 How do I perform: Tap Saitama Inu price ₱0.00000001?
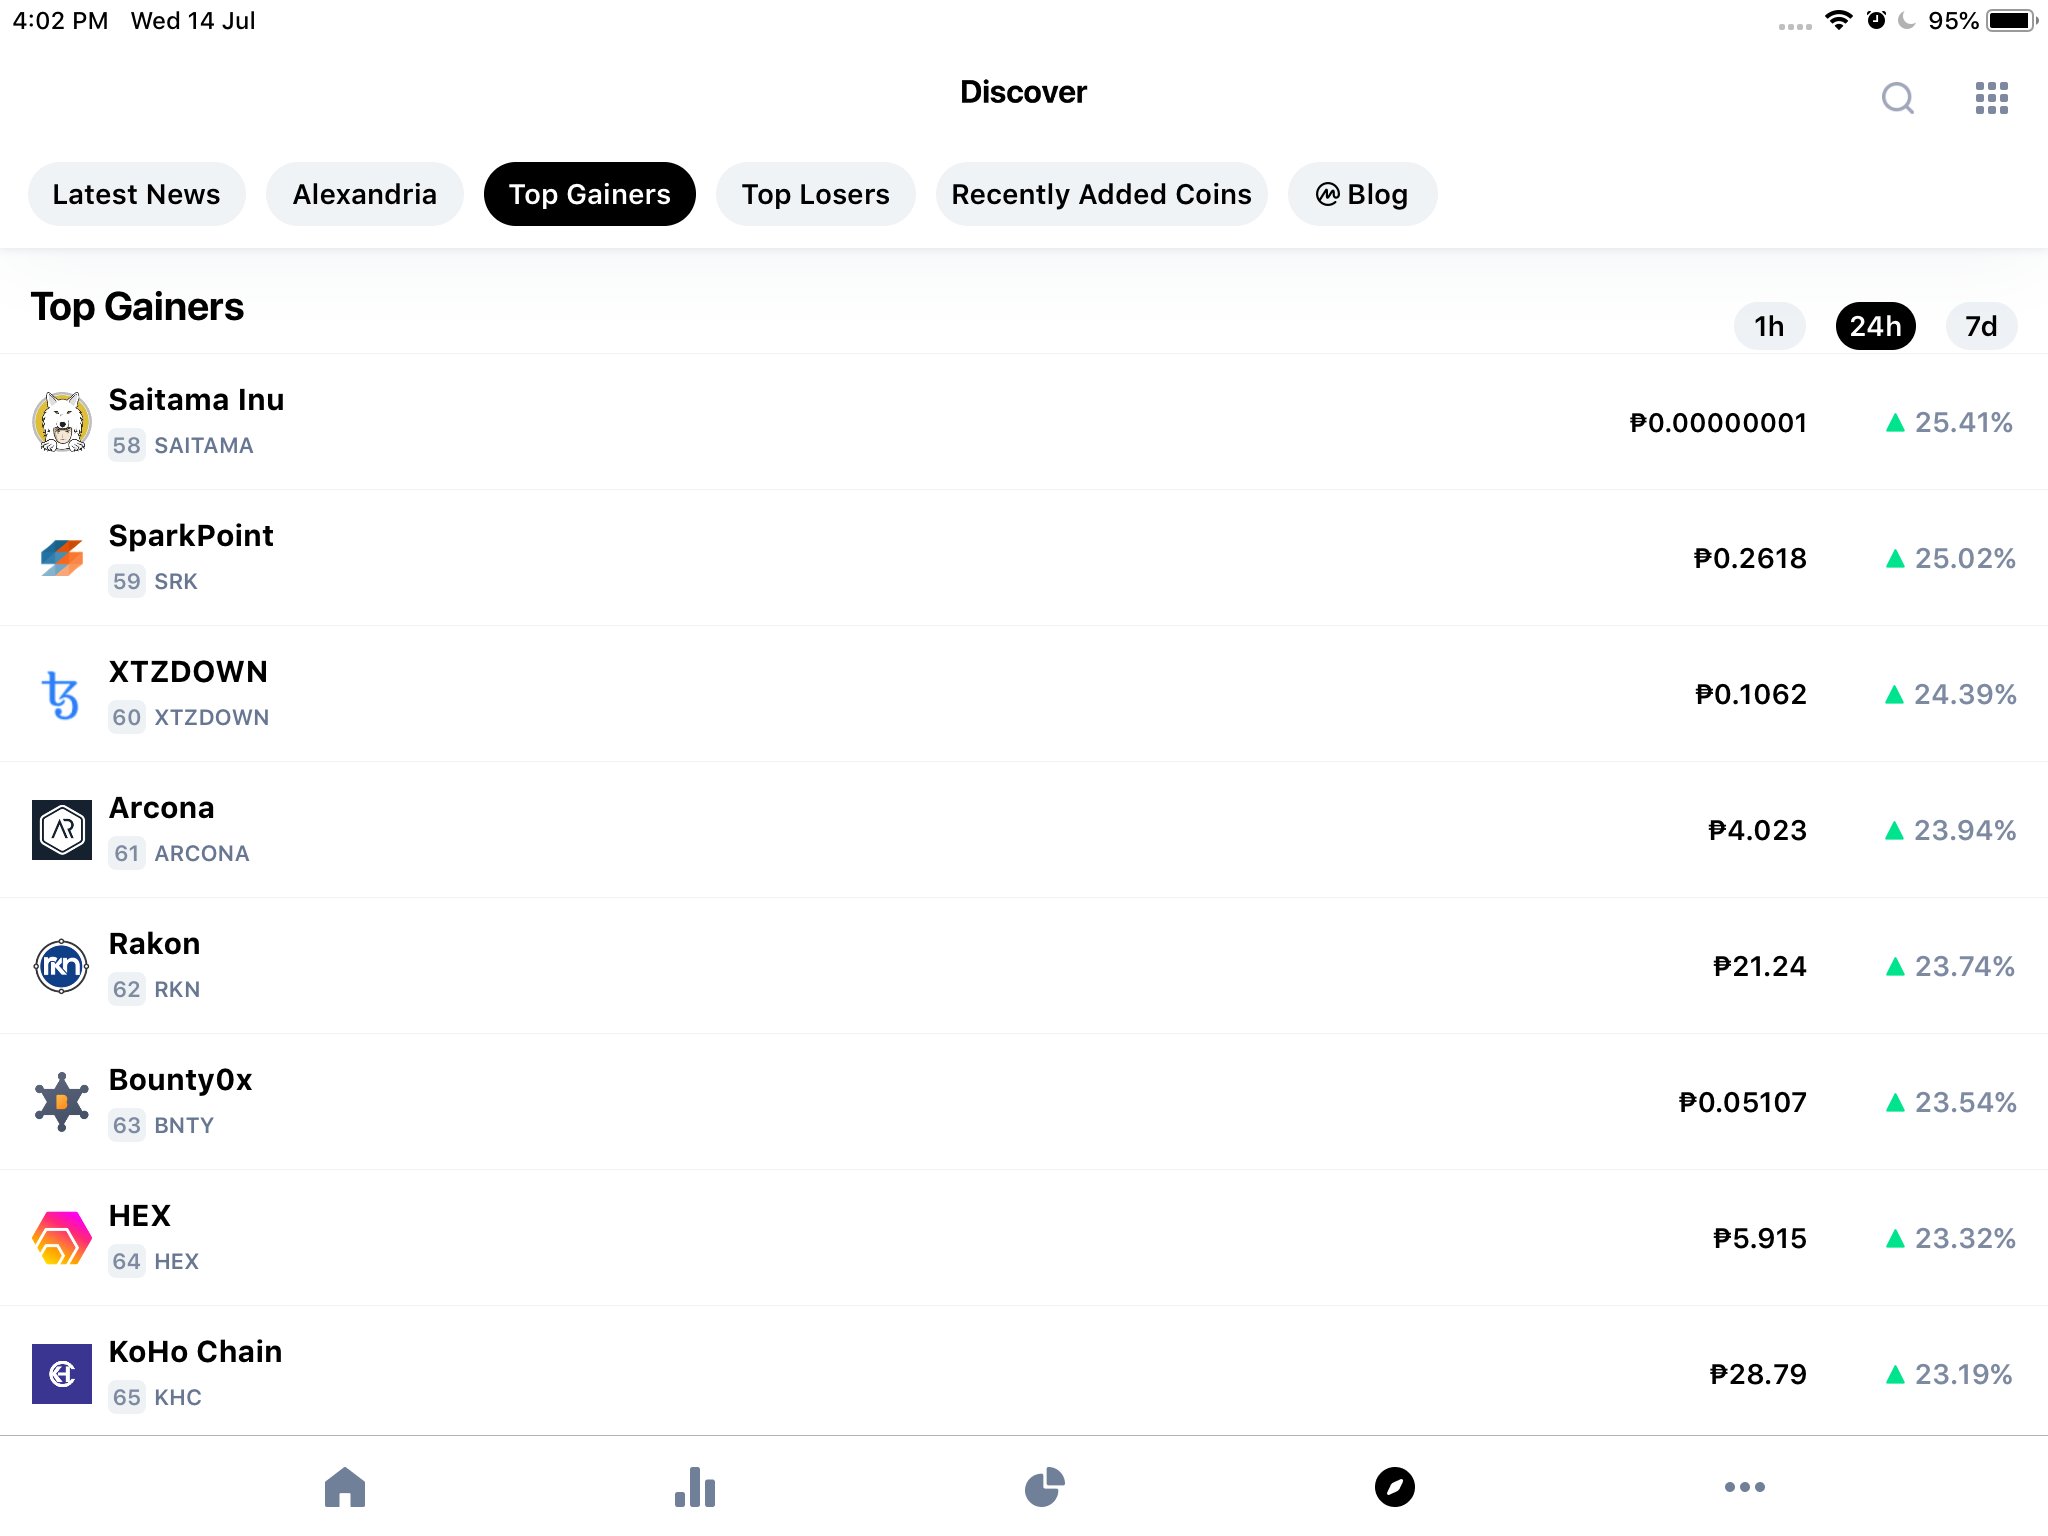click(1718, 422)
